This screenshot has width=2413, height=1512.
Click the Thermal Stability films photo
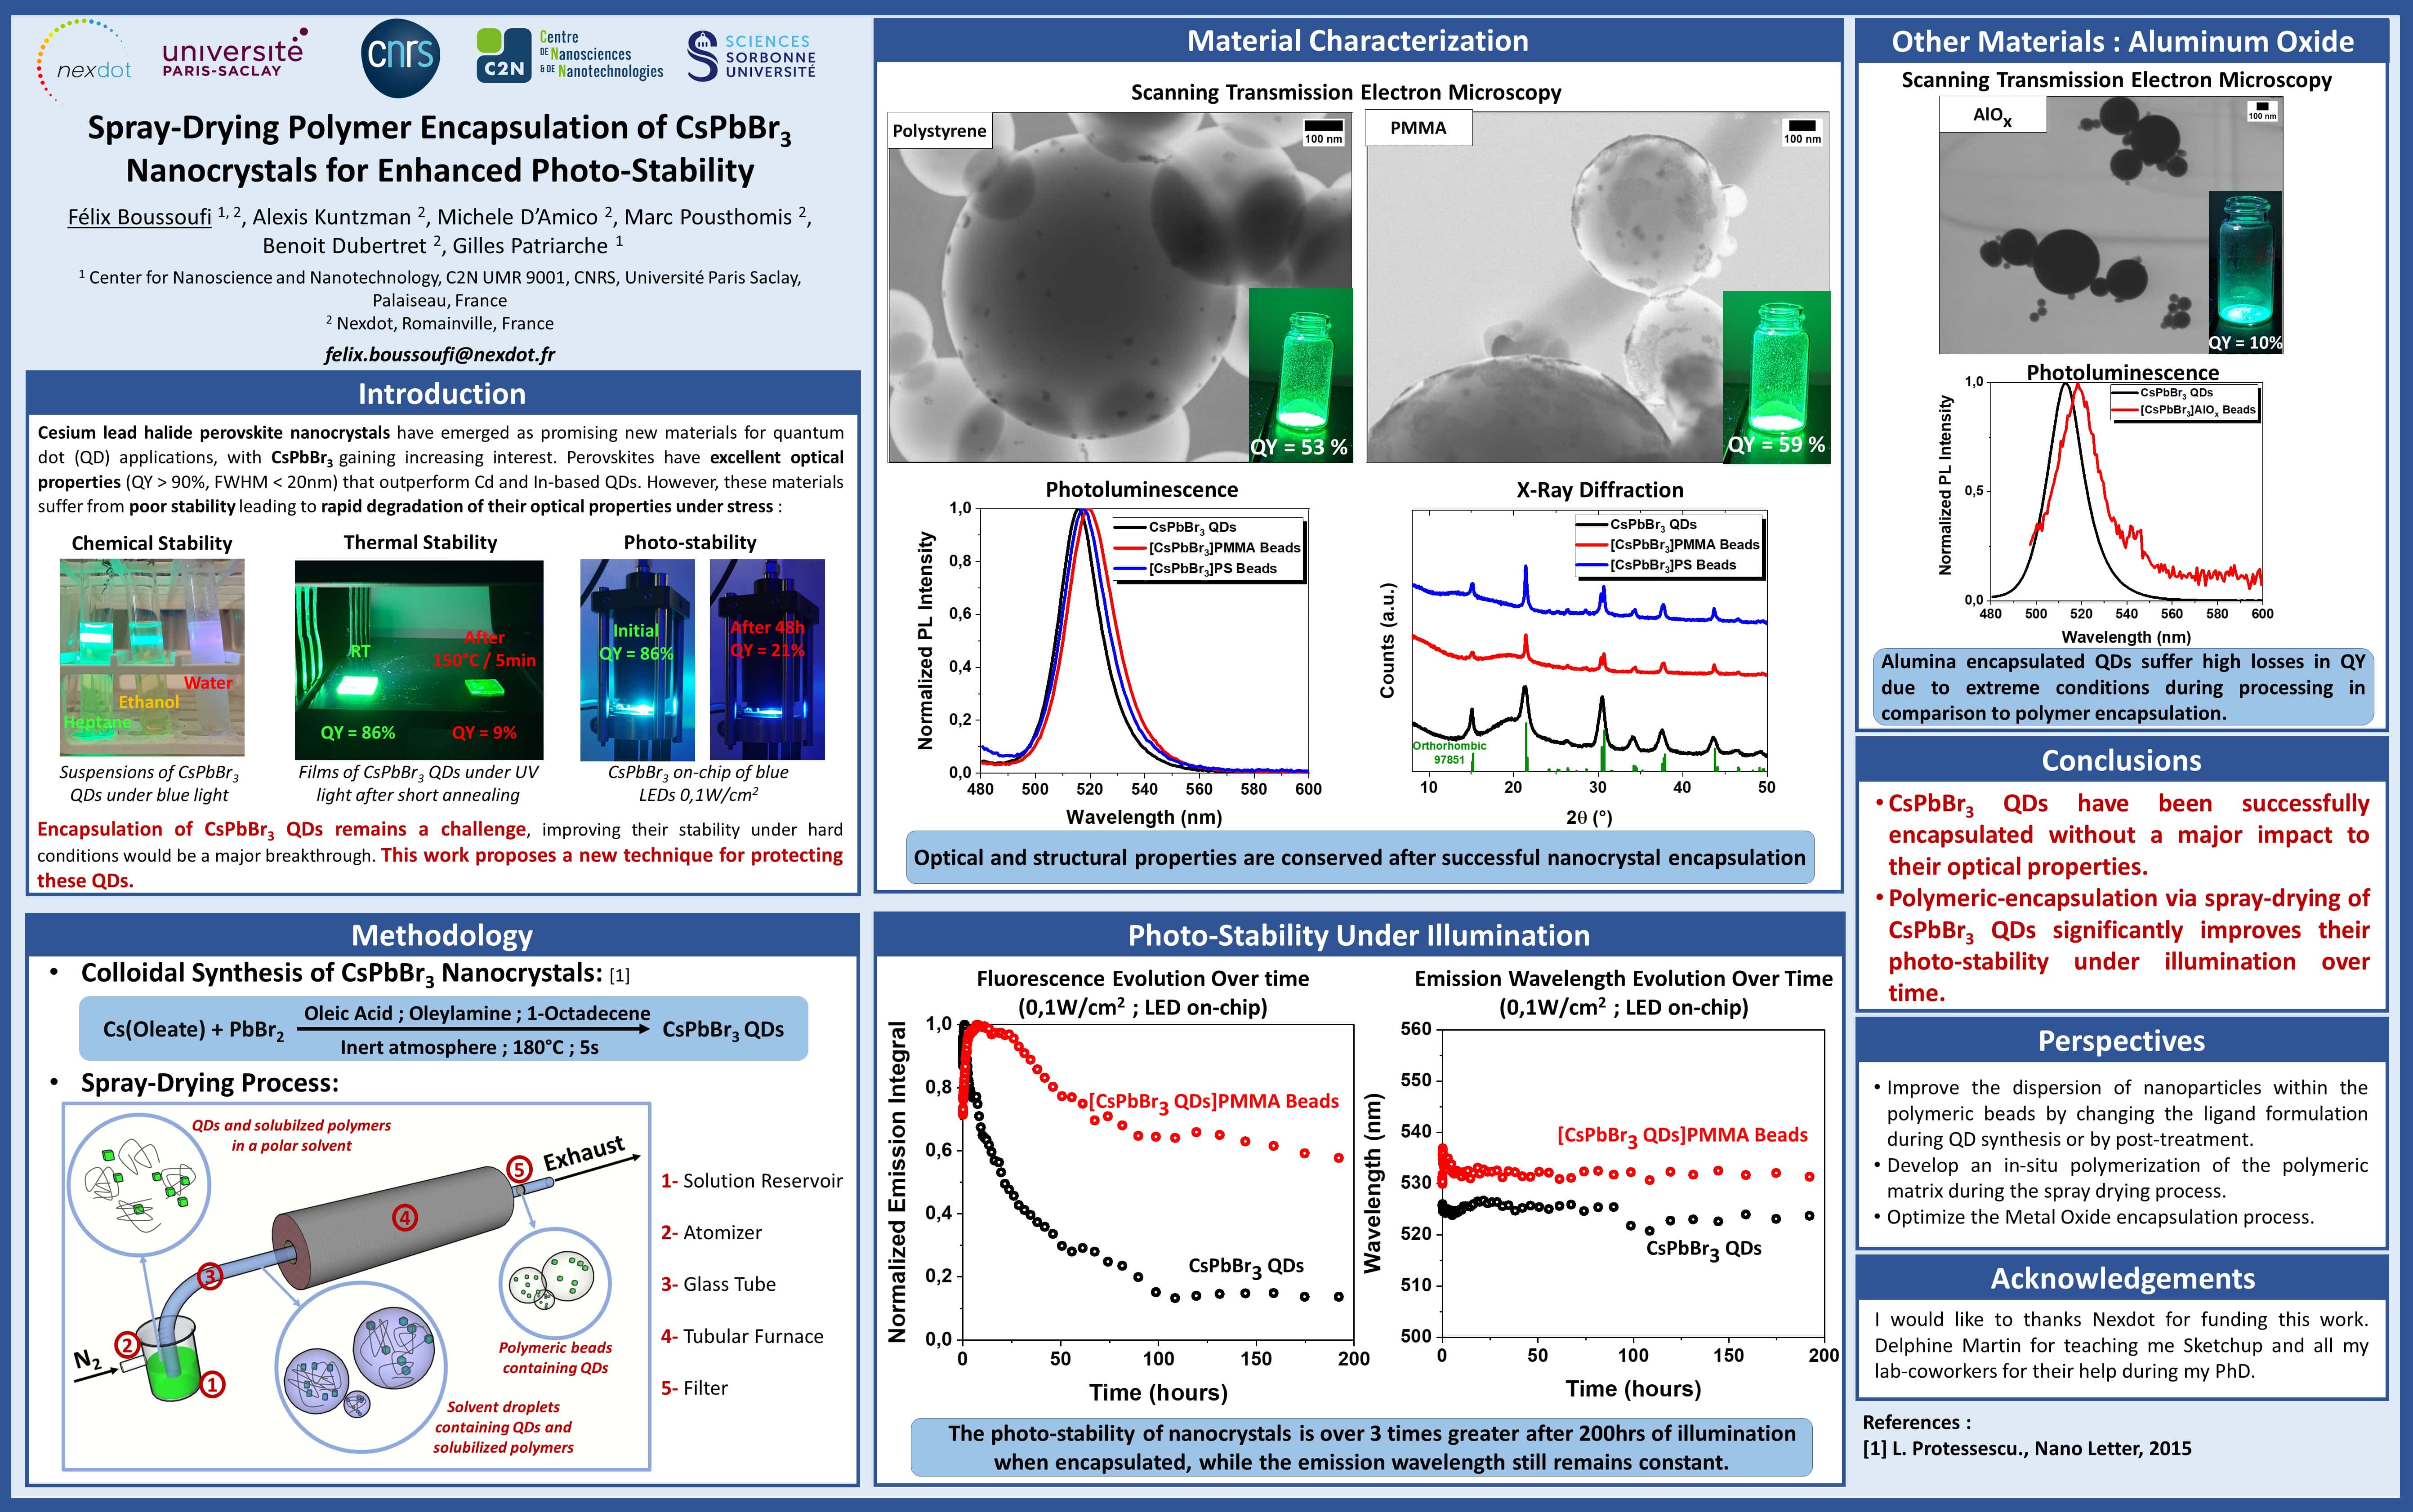419,659
